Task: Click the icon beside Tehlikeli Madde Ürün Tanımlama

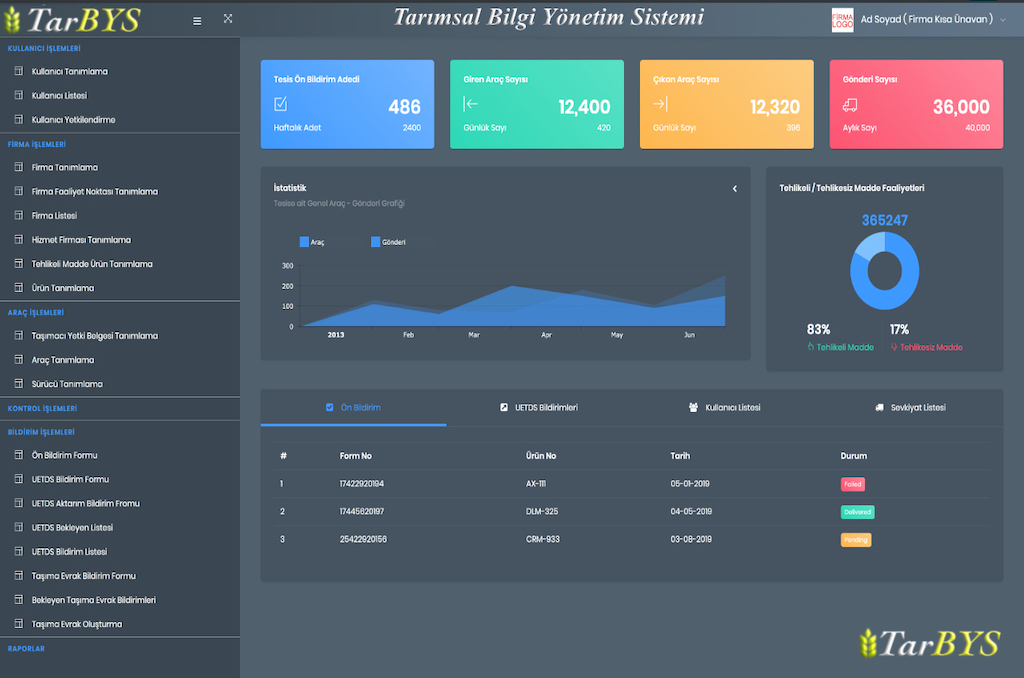Action: click(18, 264)
